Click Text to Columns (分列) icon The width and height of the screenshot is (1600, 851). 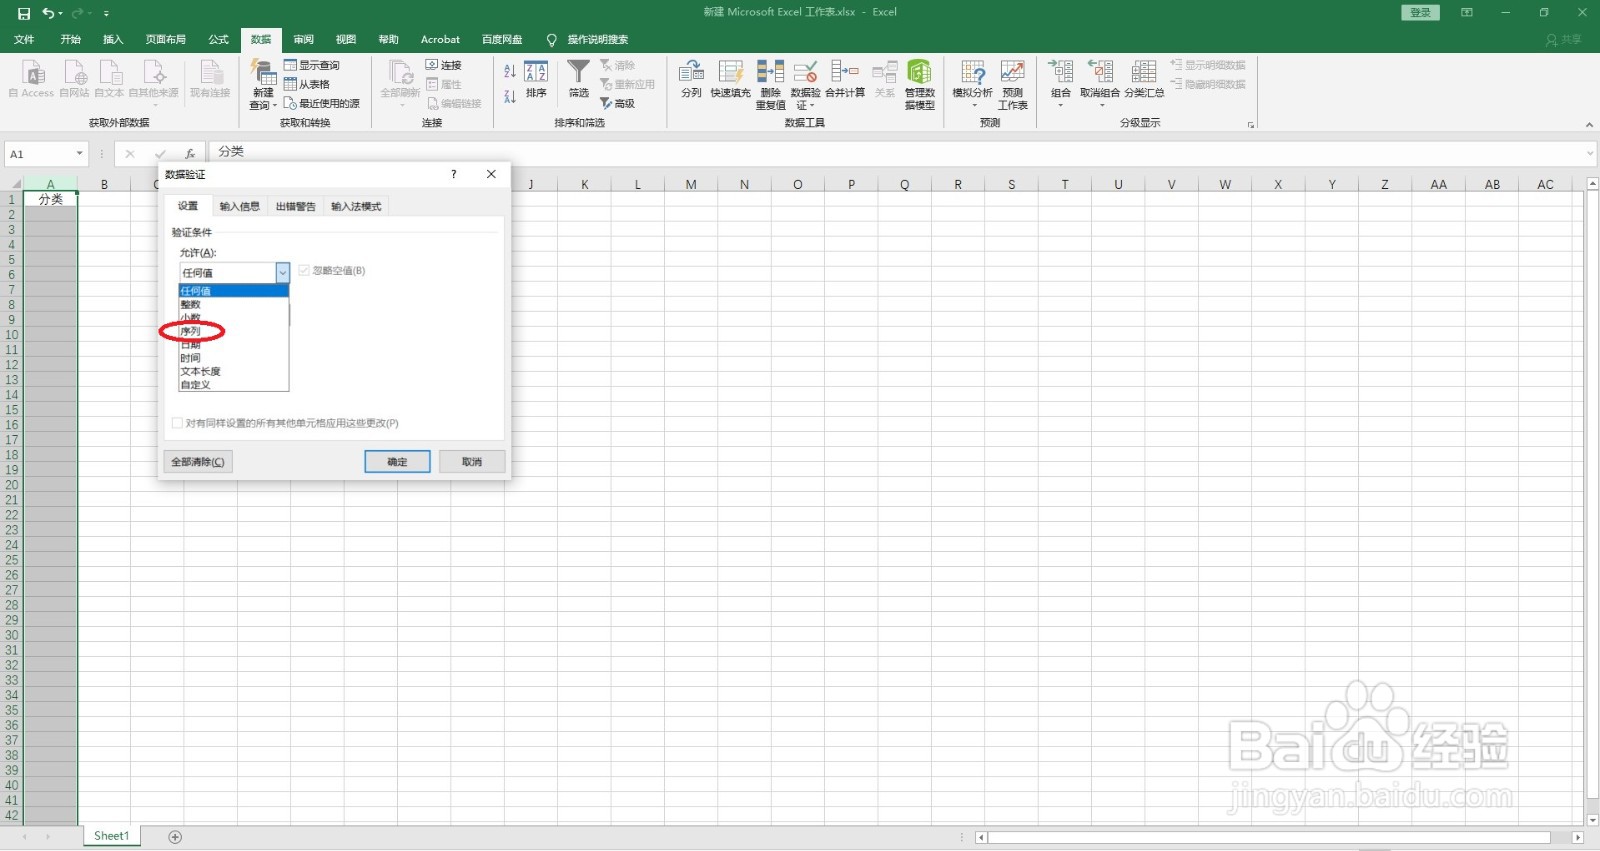tap(691, 72)
